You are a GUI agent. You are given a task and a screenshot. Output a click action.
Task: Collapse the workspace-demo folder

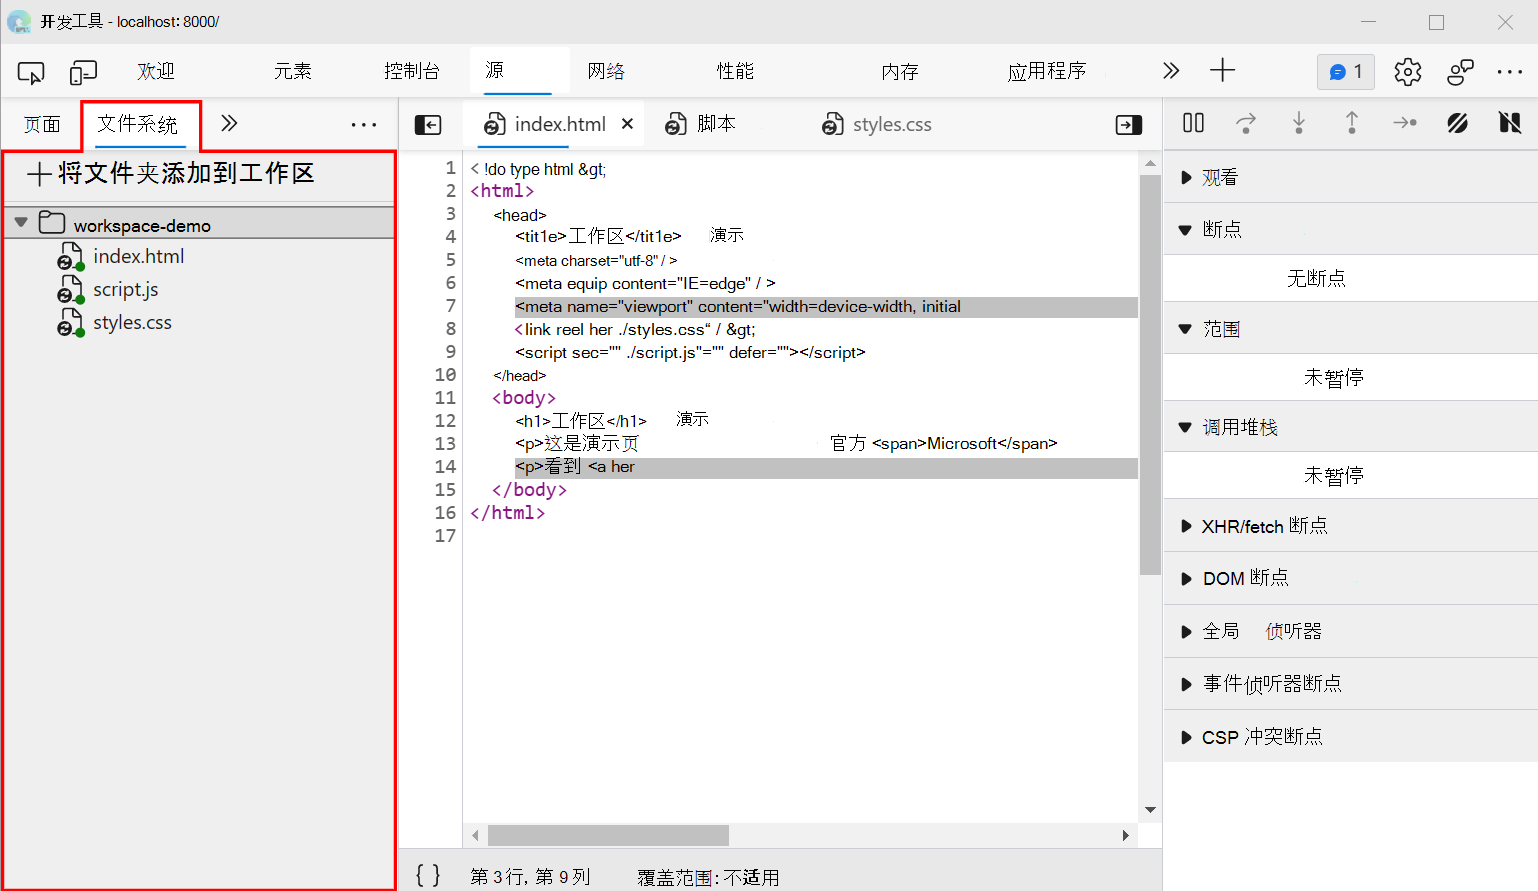tap(21, 223)
